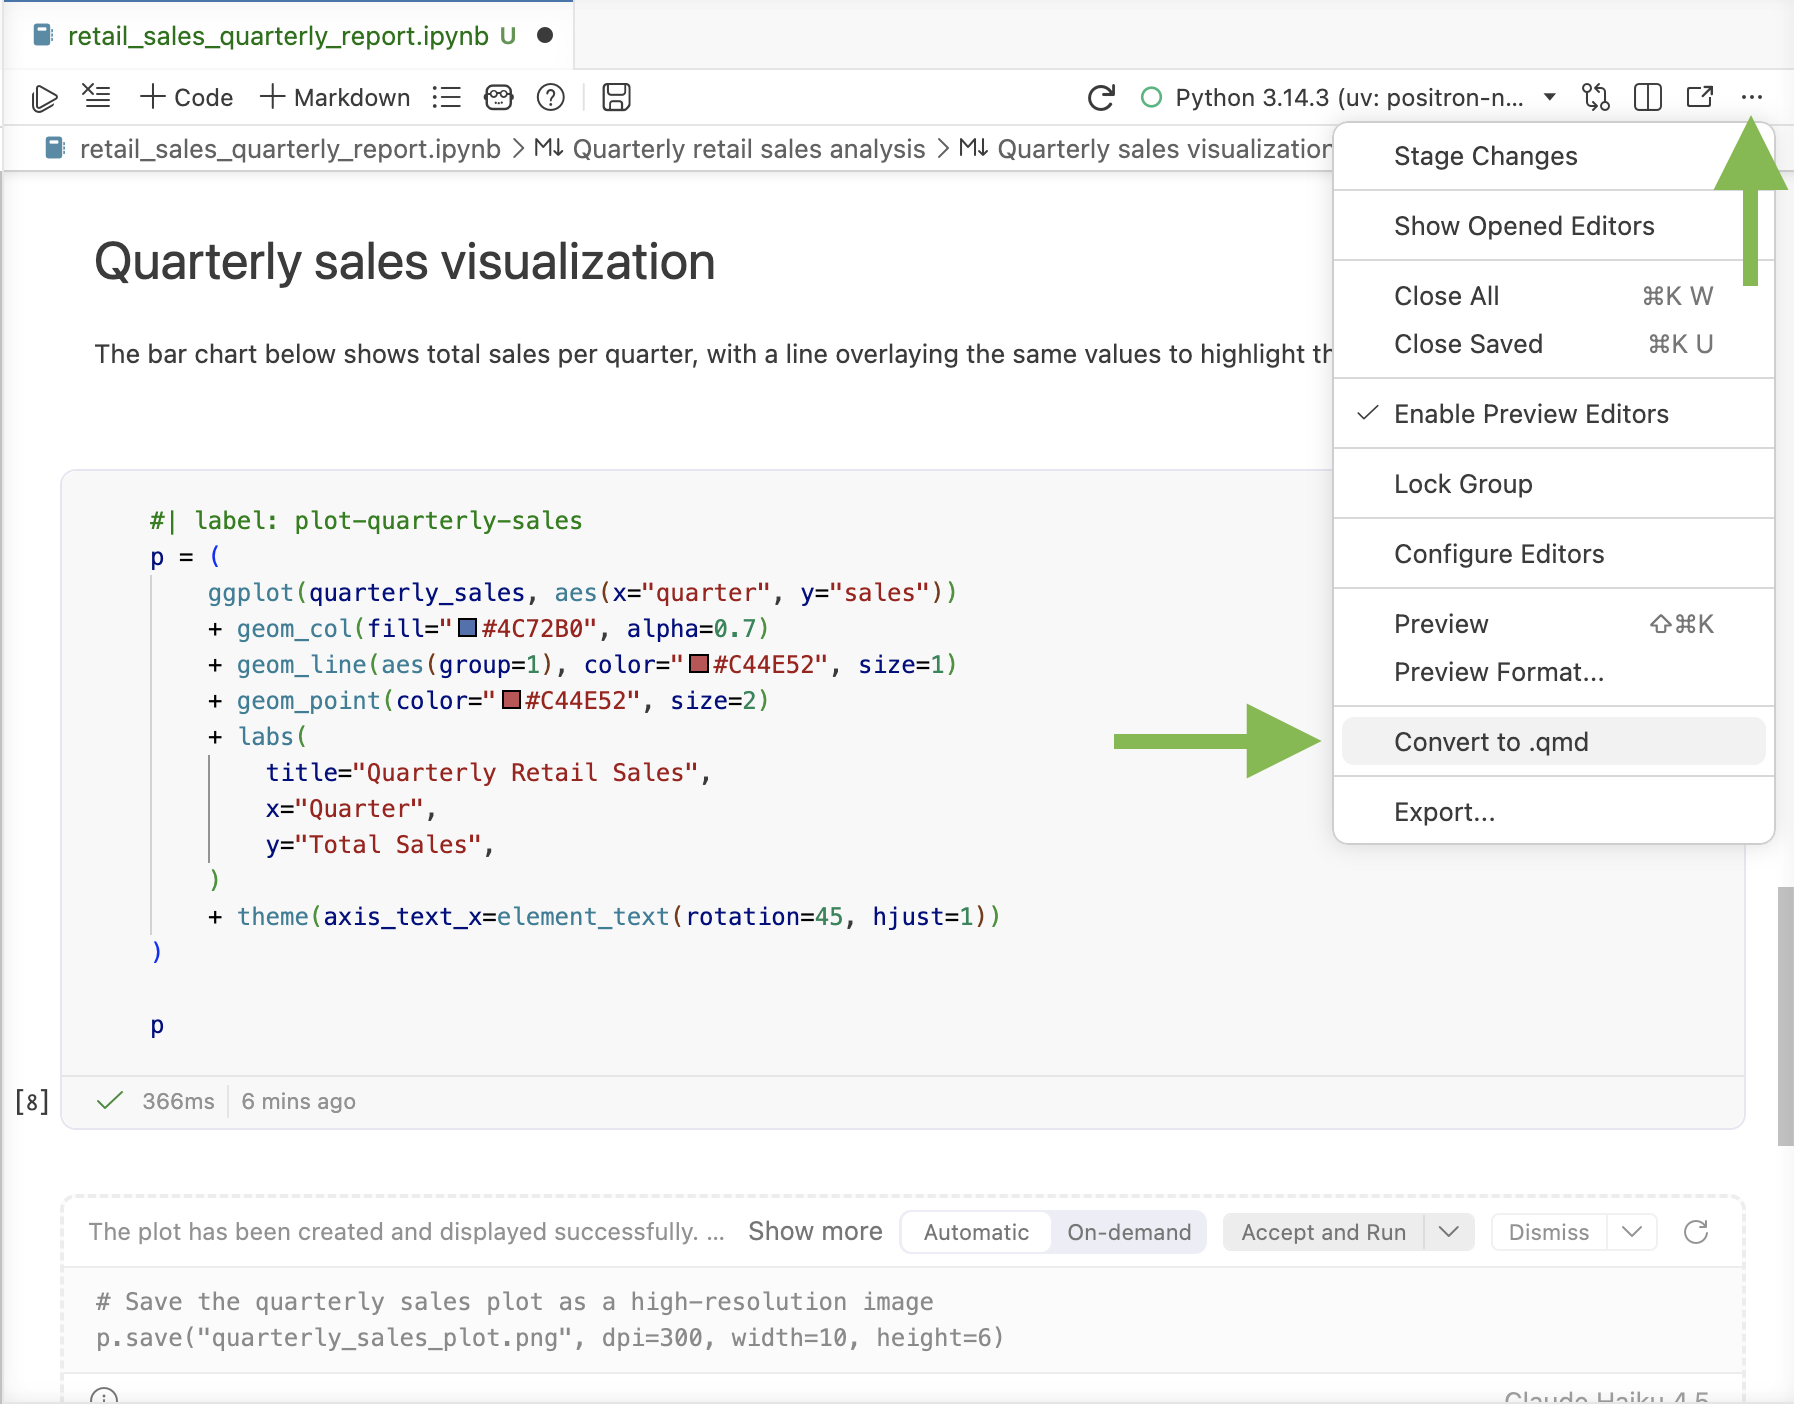Viewport: 1794px width, 1404px height.
Task: Click the more actions ellipsis button
Action: pyautogui.click(x=1751, y=97)
